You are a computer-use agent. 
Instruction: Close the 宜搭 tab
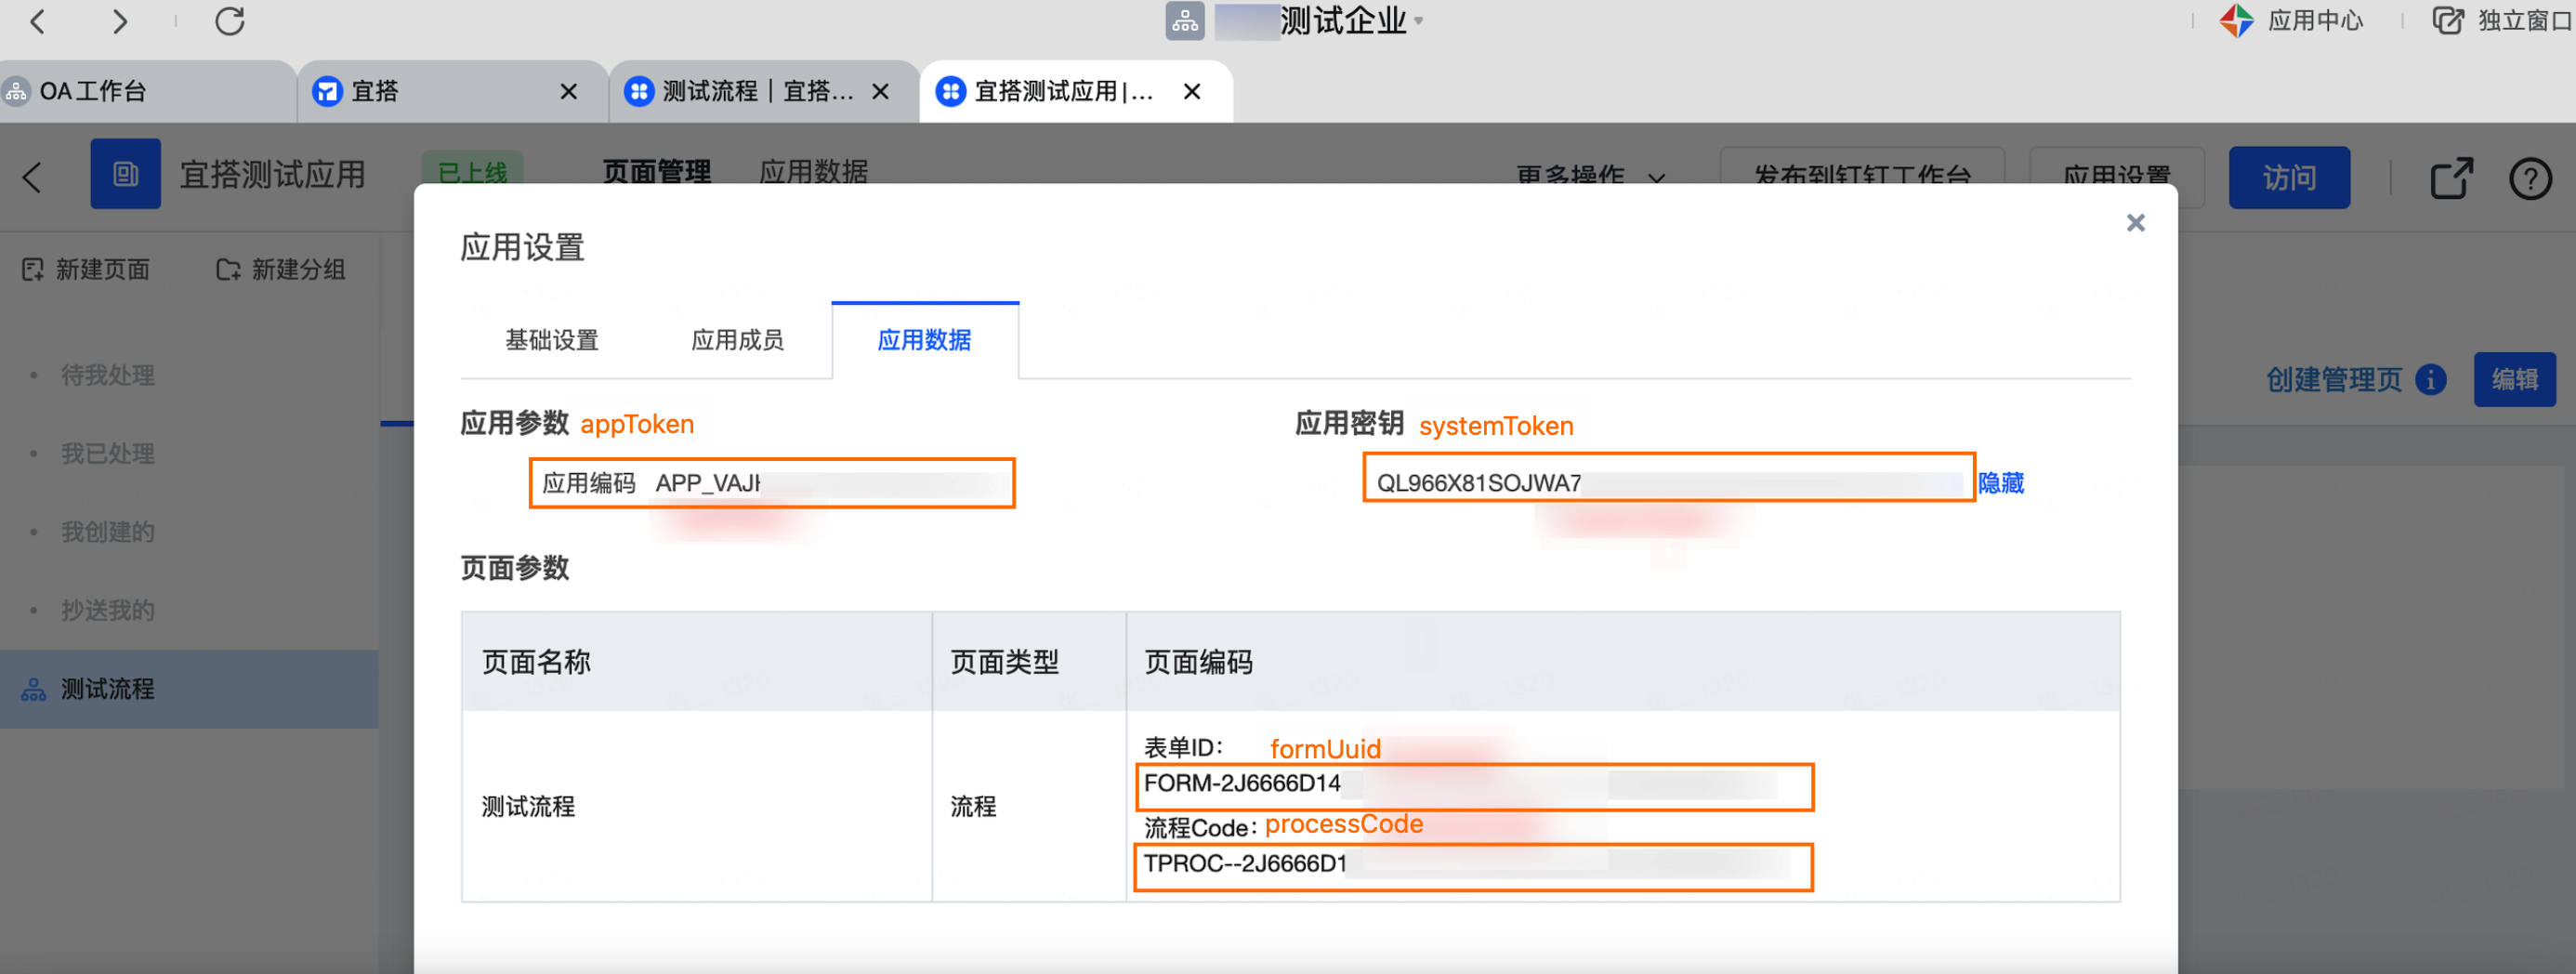click(x=569, y=92)
